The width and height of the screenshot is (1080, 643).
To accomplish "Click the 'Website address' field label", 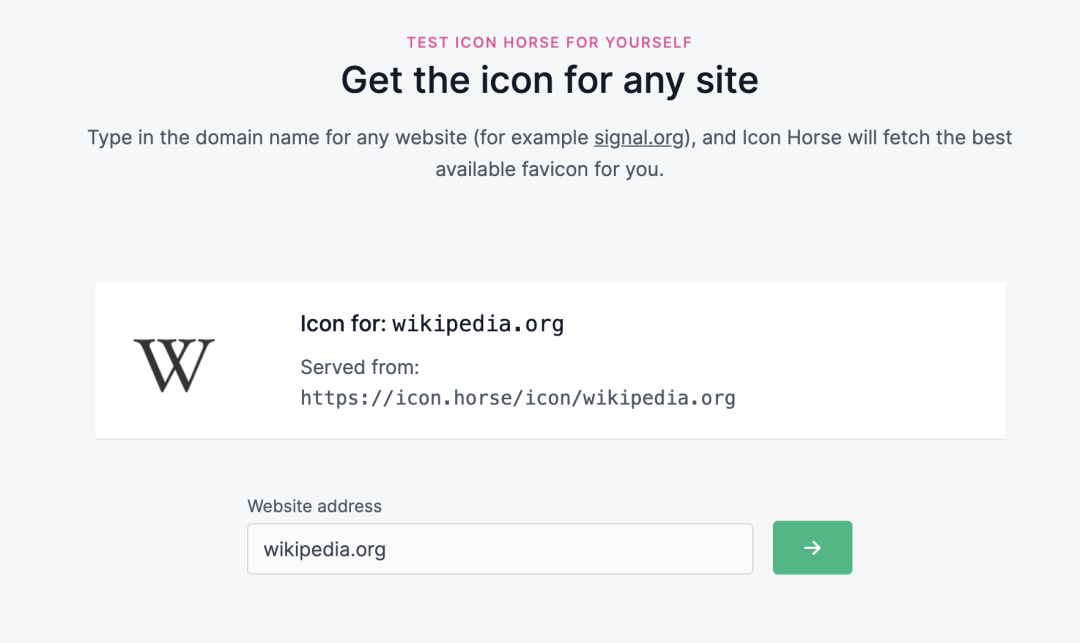I will 314,506.
